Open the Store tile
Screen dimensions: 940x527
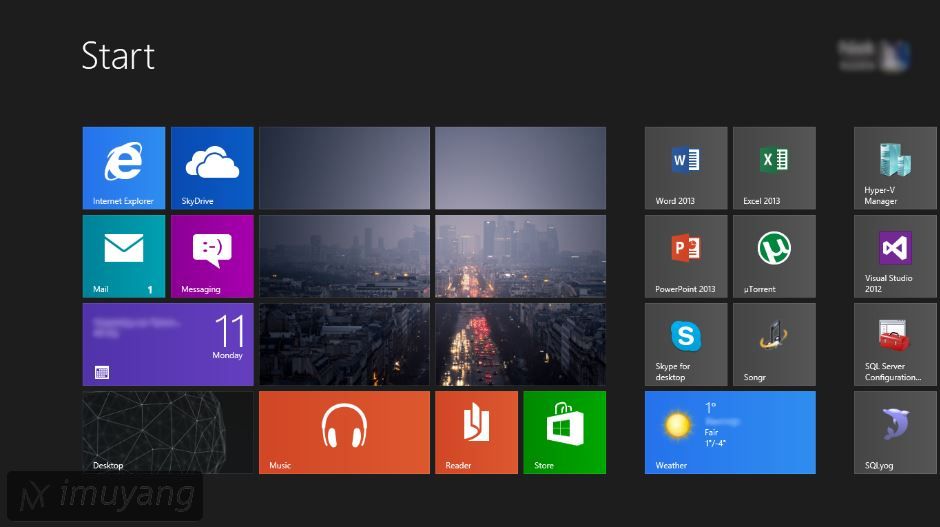tap(565, 432)
